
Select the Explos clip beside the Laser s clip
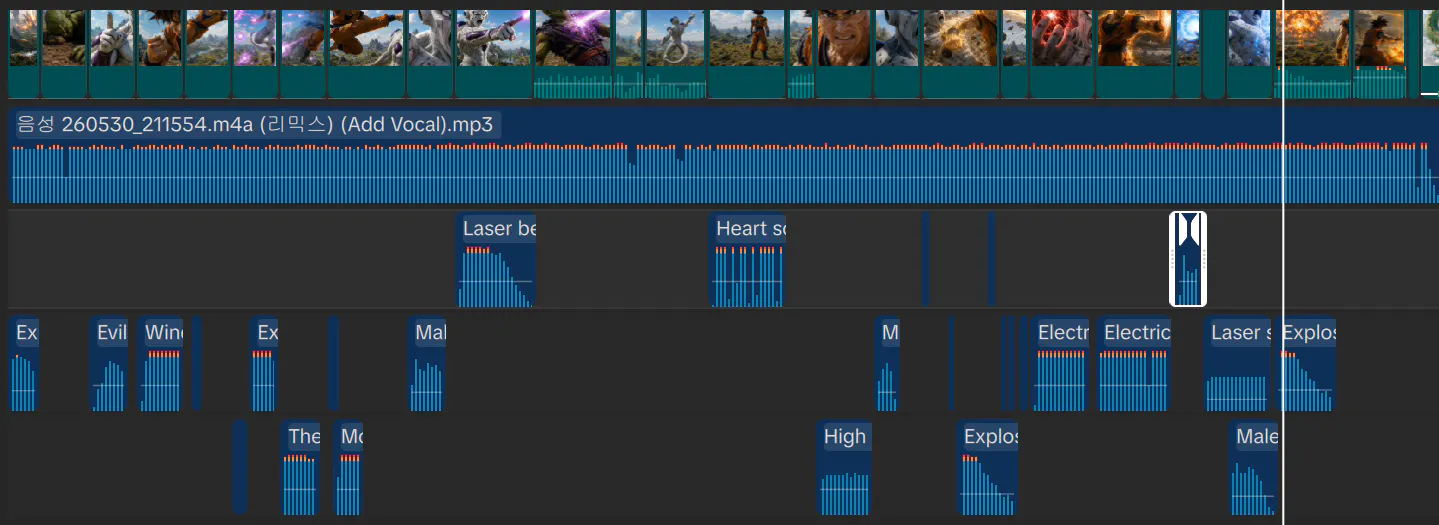pos(1306,364)
